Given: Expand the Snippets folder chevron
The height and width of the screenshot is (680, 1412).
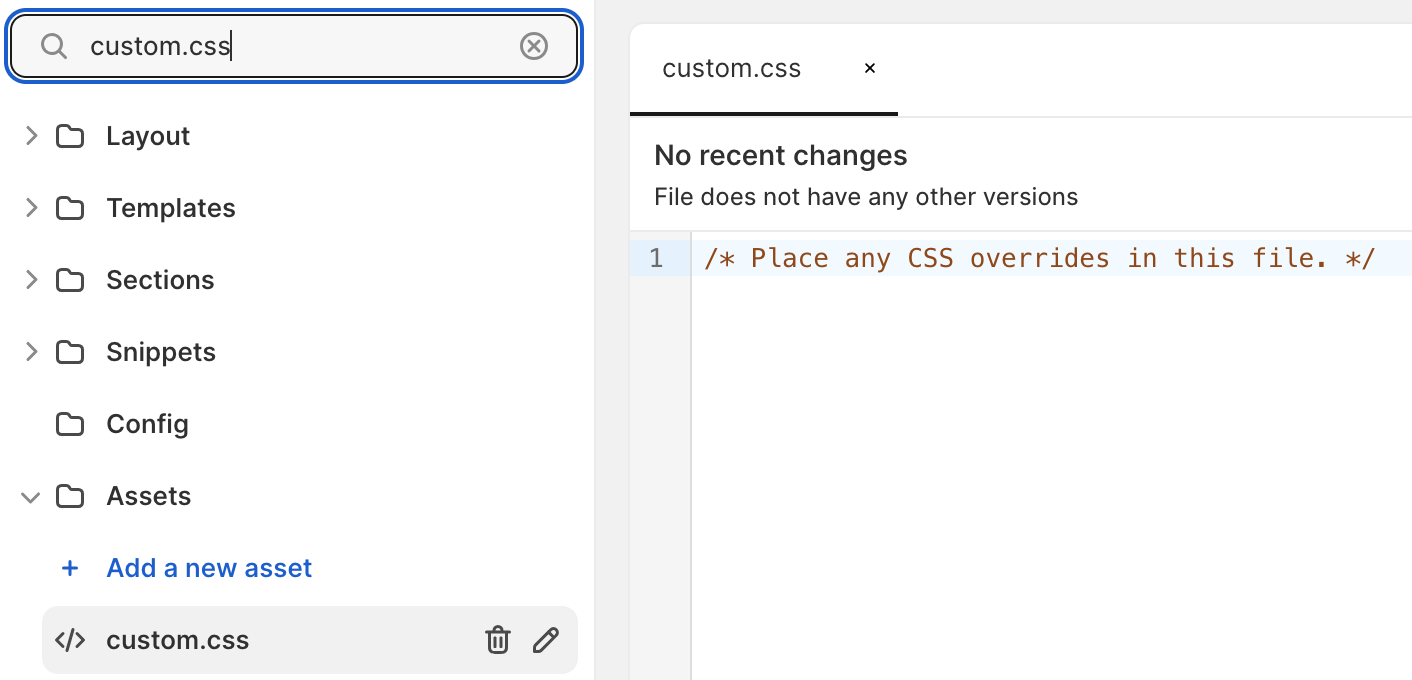Looking at the screenshot, I should (x=31, y=352).
